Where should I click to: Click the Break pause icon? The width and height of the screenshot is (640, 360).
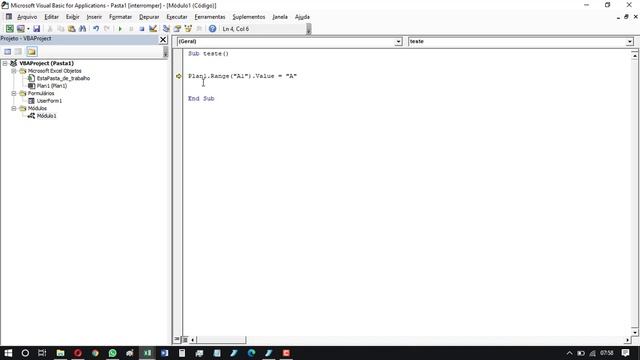(131, 29)
